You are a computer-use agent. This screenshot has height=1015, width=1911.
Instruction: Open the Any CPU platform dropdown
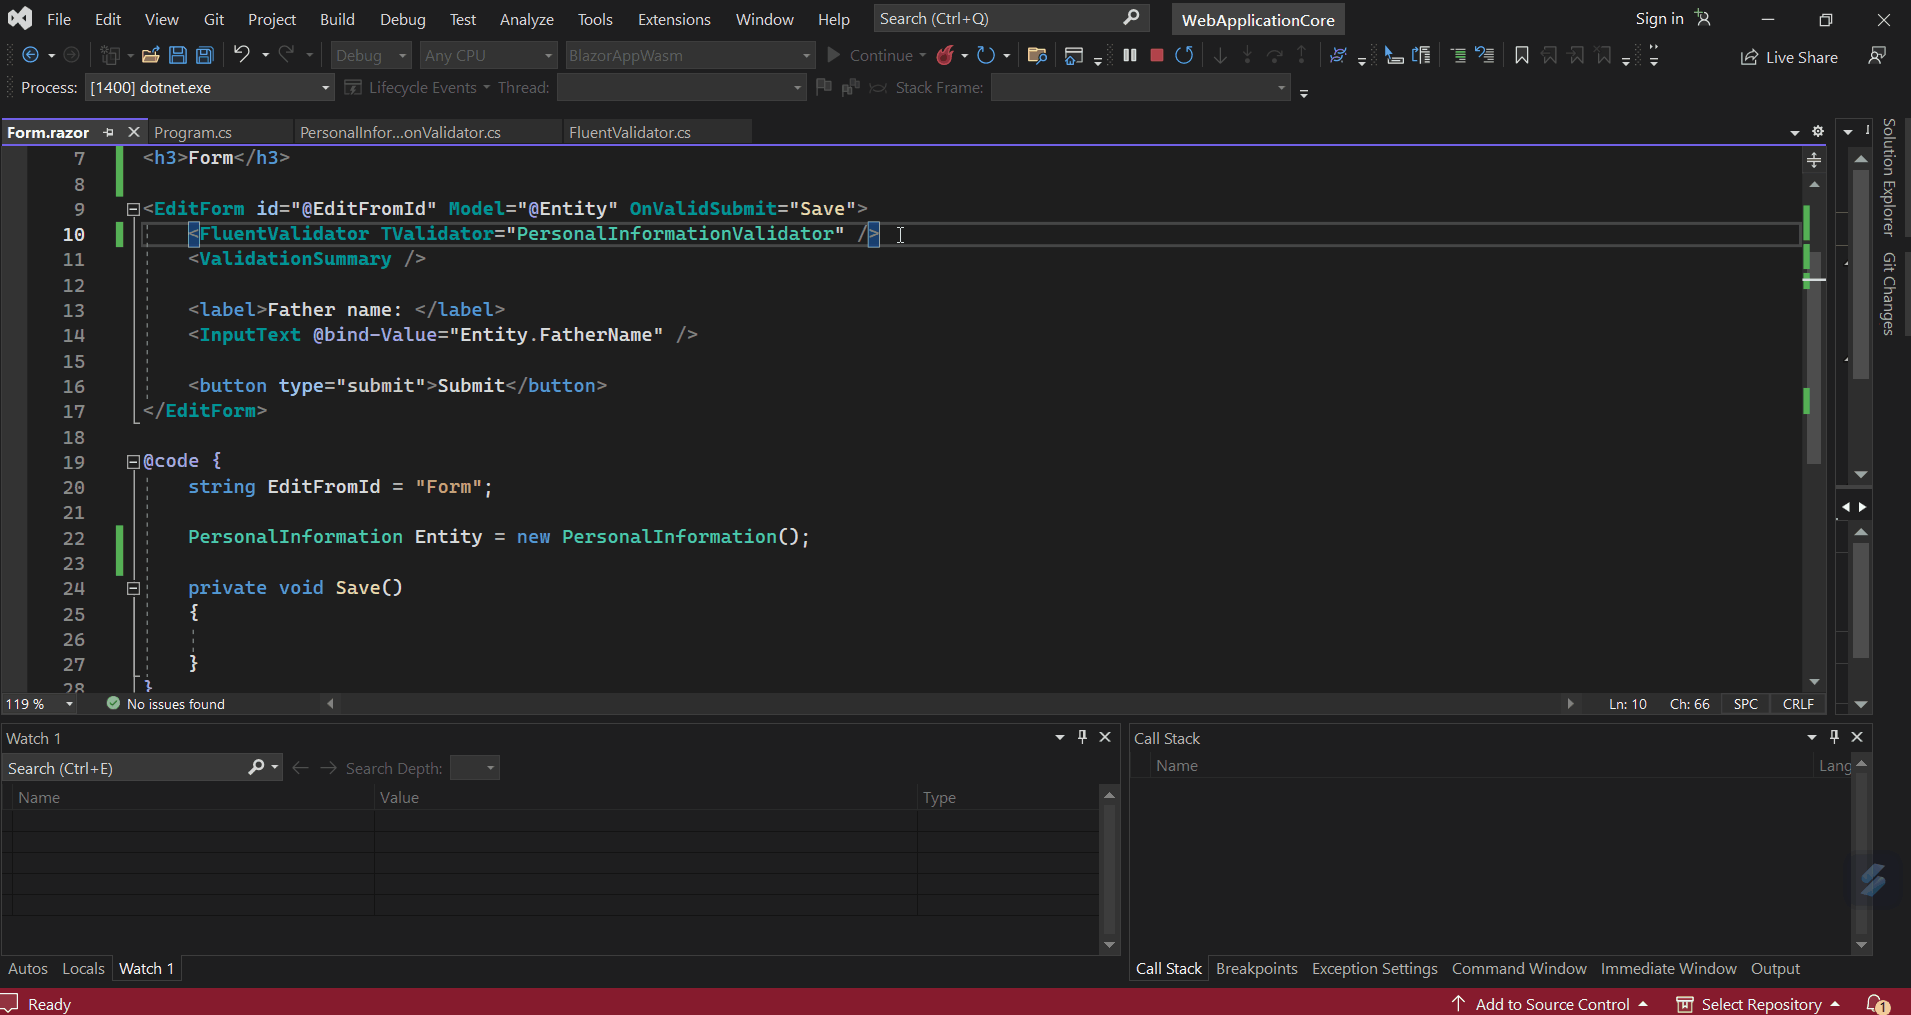548,55
